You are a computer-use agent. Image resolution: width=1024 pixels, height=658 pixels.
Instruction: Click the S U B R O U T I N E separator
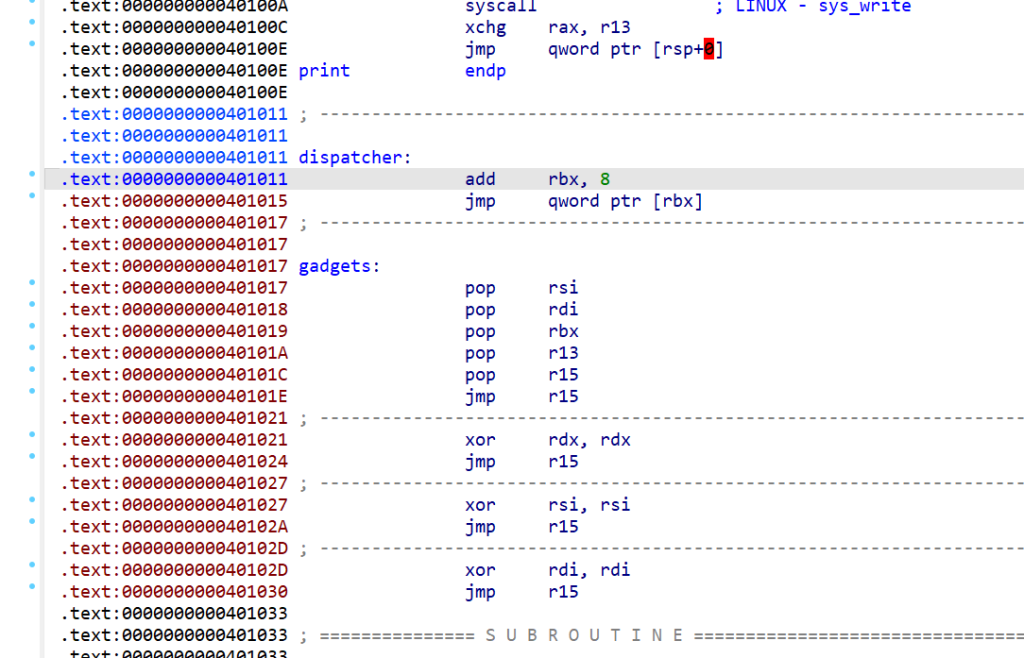(x=585, y=635)
